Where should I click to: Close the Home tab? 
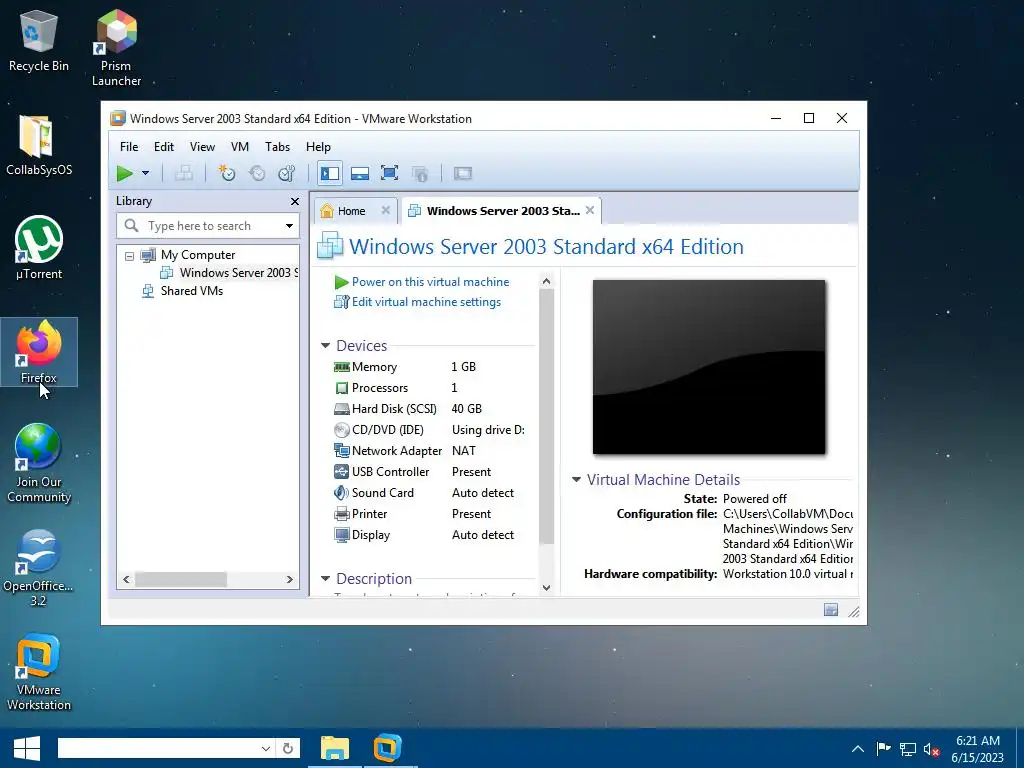385,210
